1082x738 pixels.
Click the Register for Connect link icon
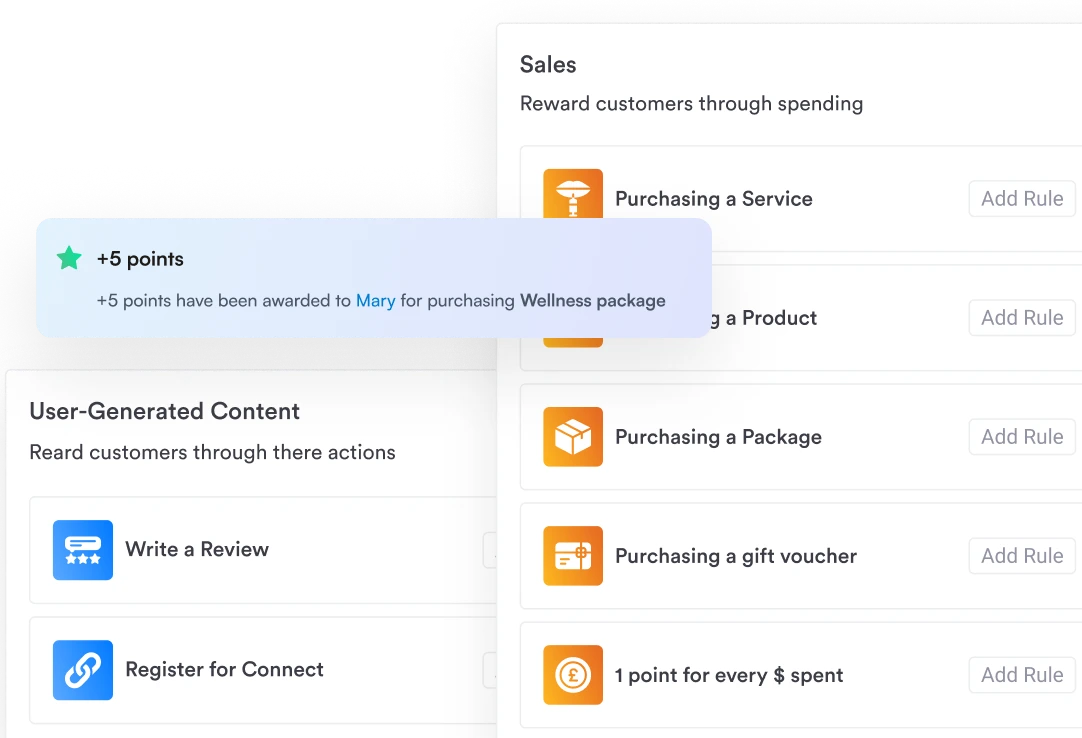(83, 670)
